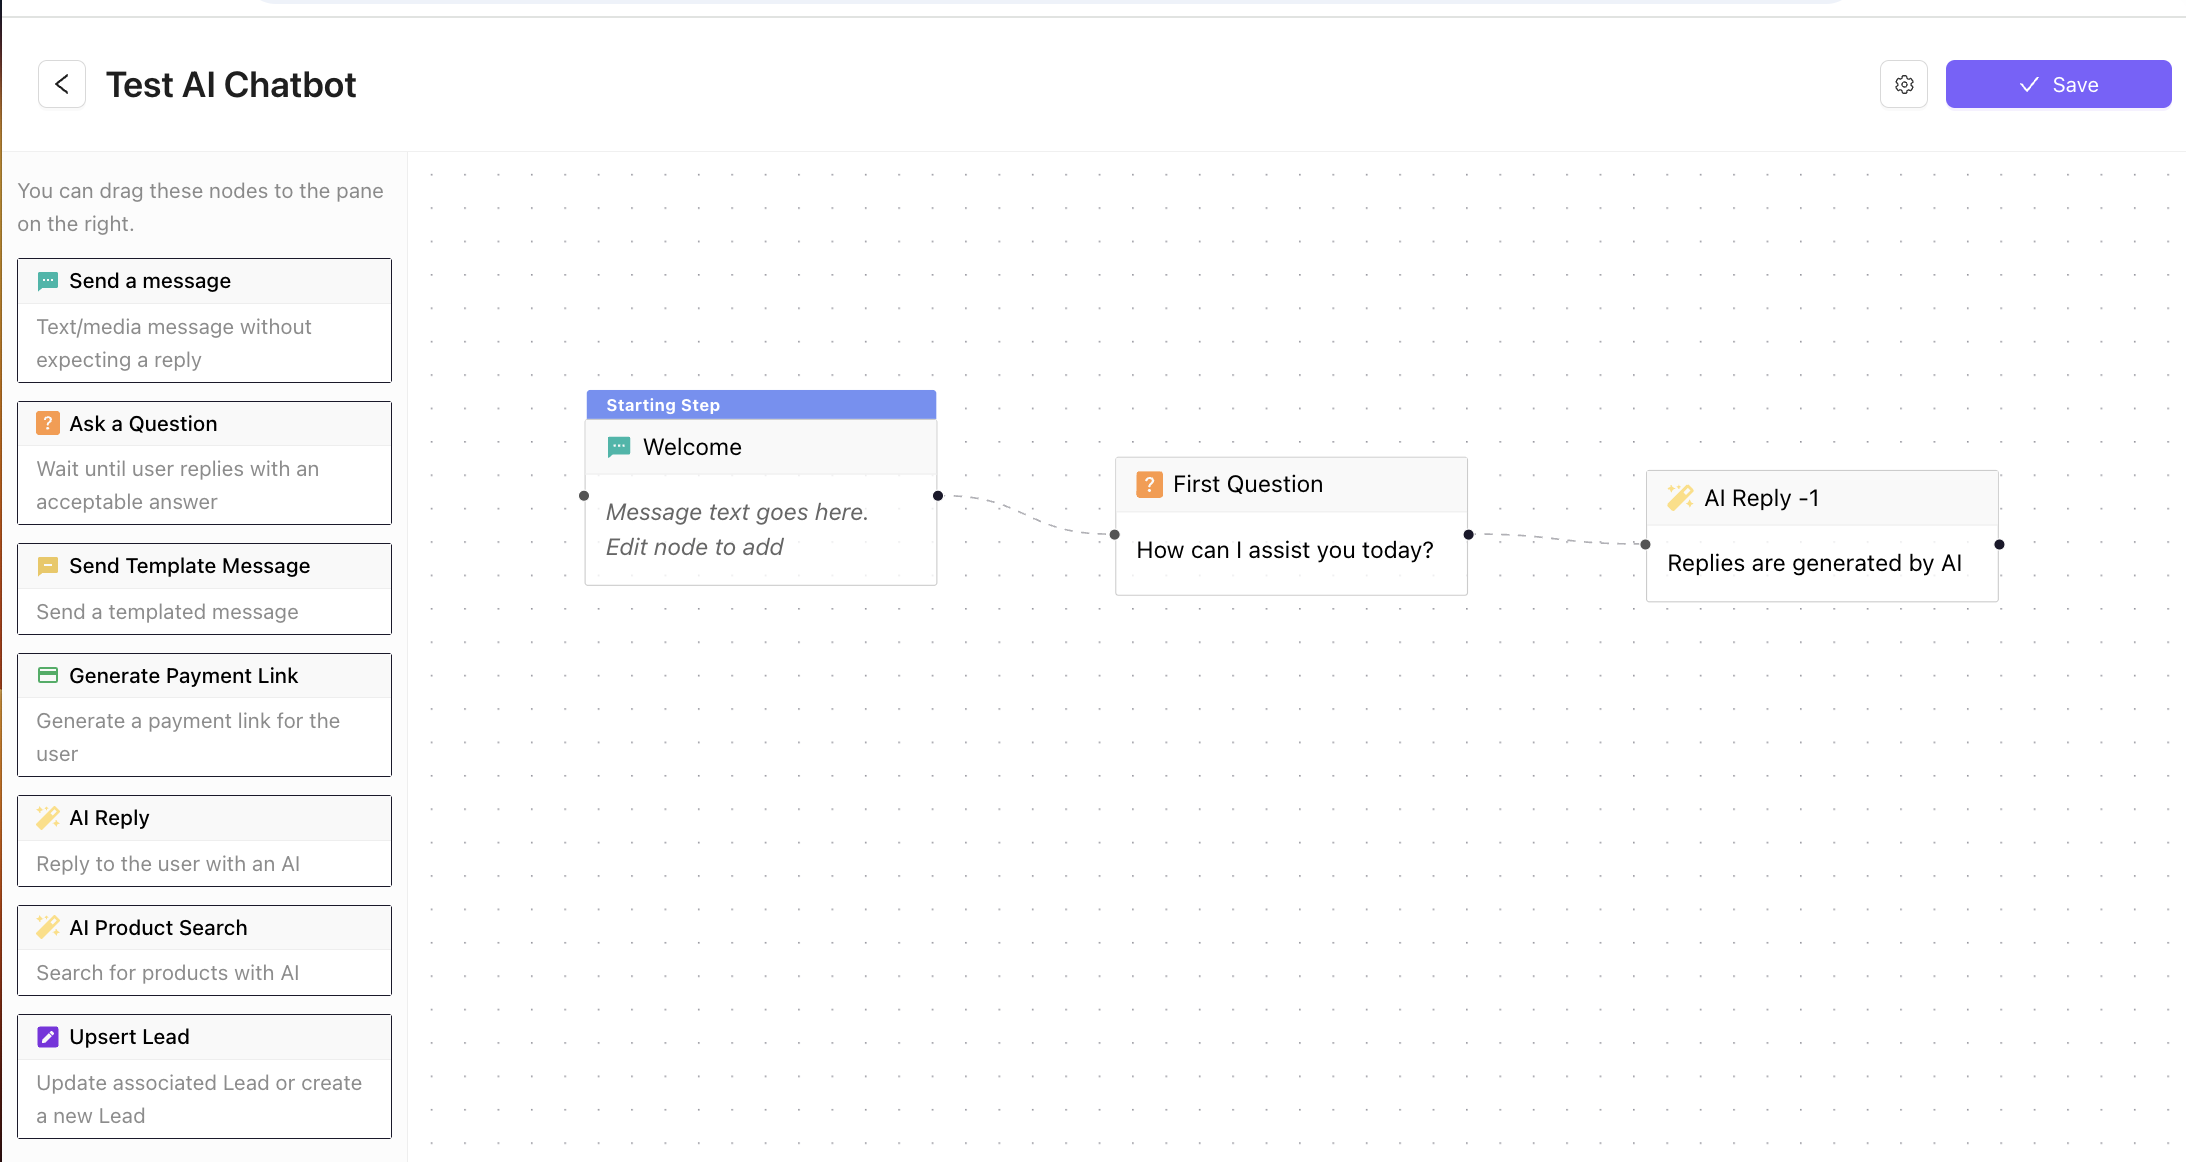Select the Send Template Message node title
This screenshot has height=1162, width=2186.
pyautogui.click(x=190, y=566)
